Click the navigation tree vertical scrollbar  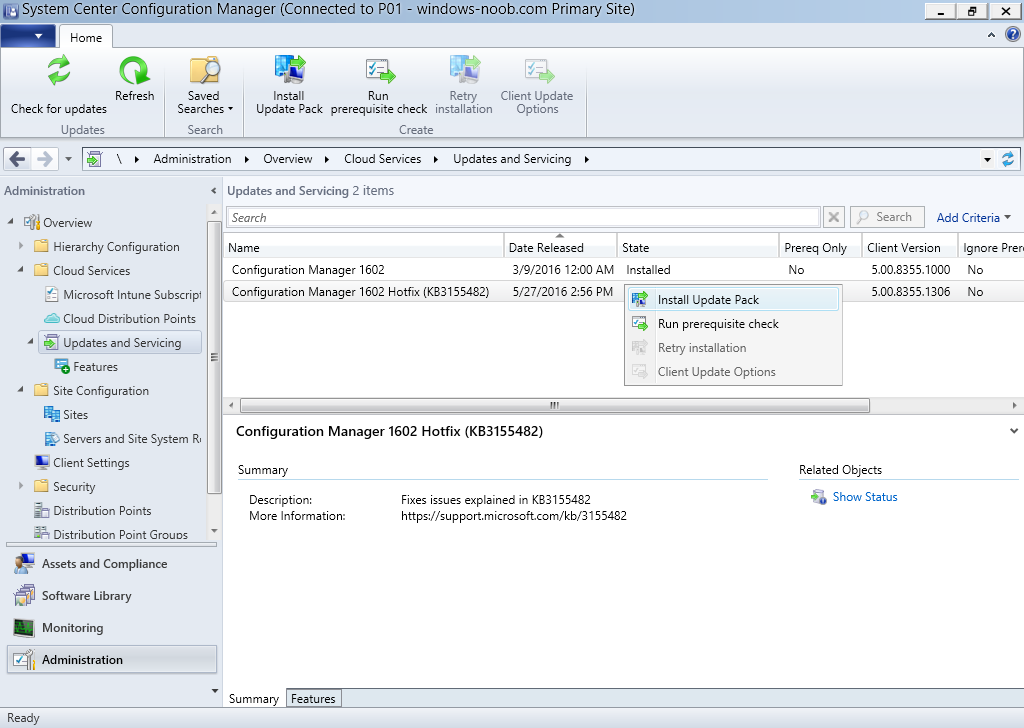click(x=214, y=358)
